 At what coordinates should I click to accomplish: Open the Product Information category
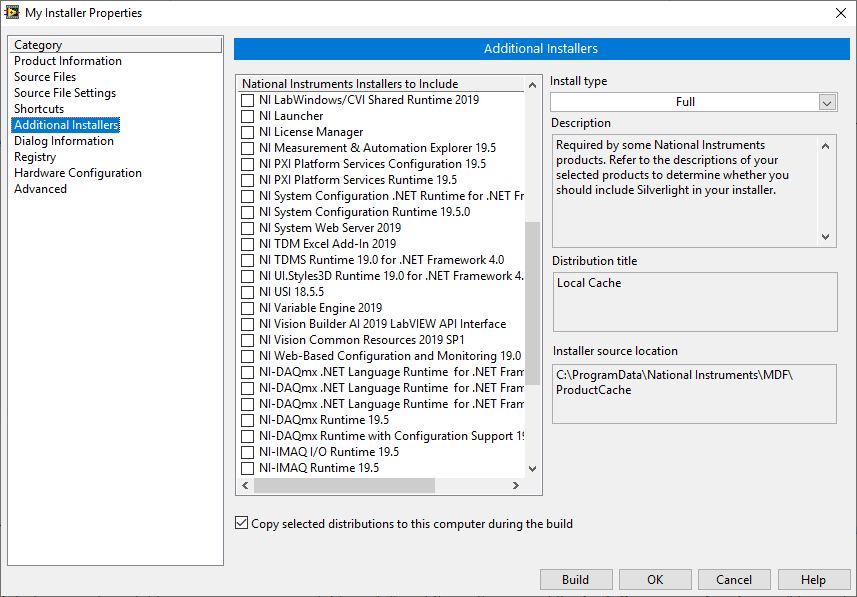coord(68,61)
